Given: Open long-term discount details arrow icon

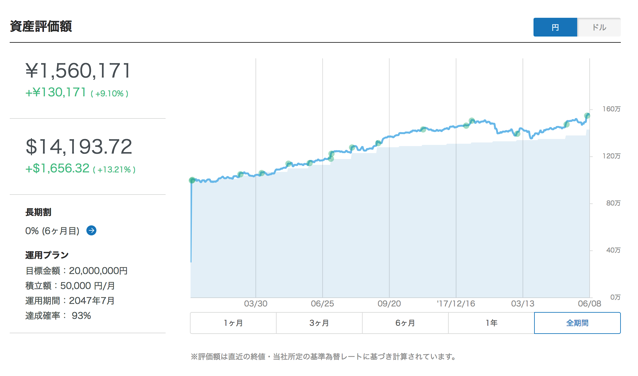Looking at the screenshot, I should tap(92, 230).
